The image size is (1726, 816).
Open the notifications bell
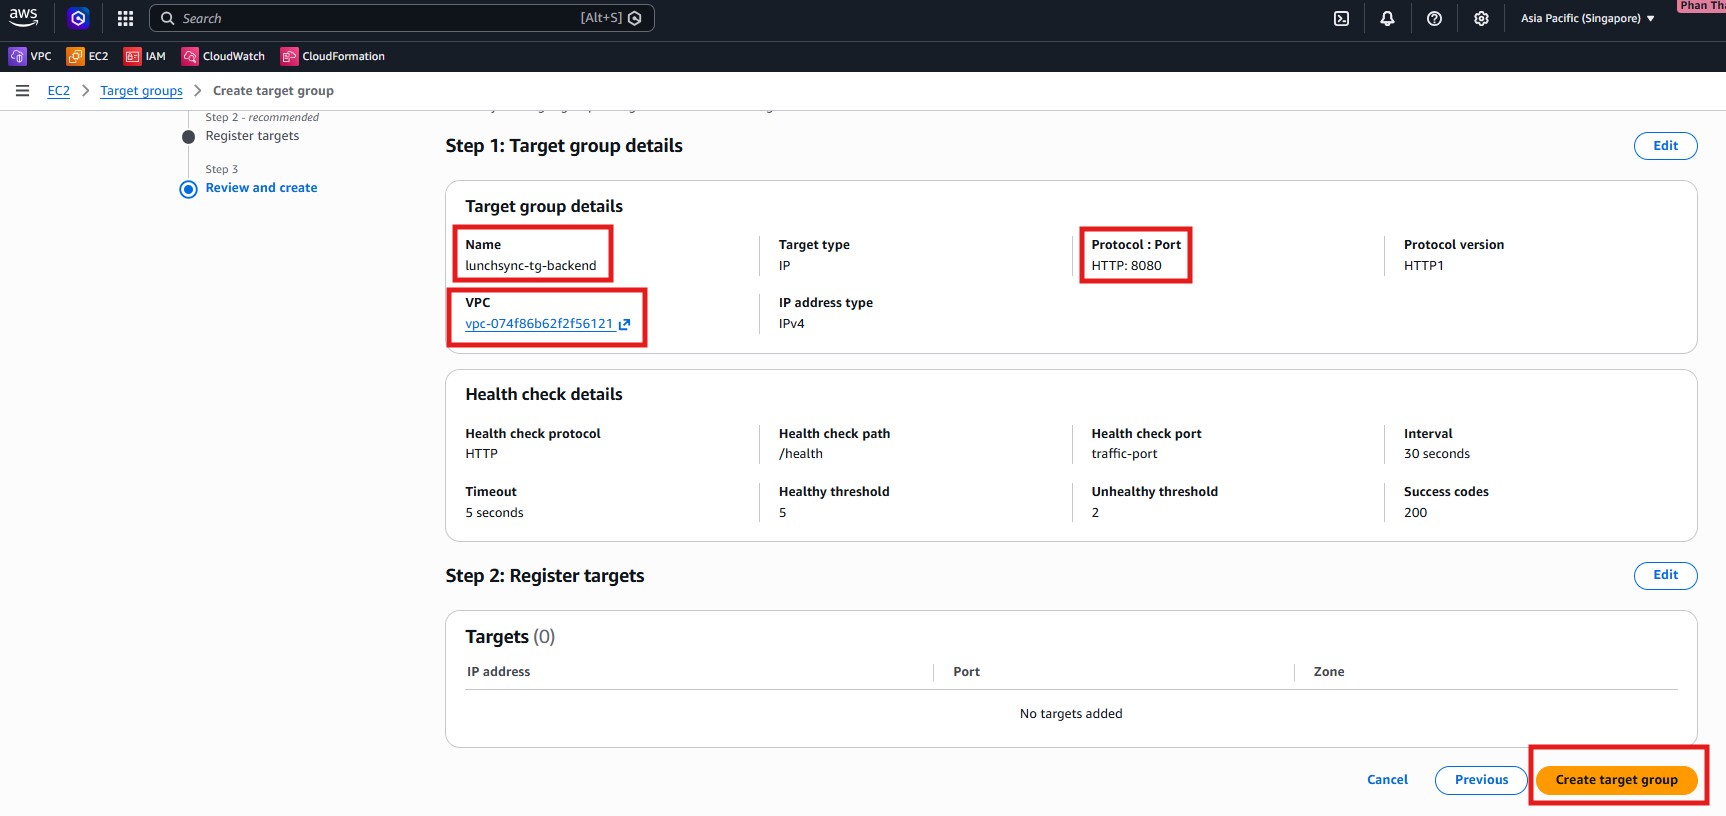tap(1387, 18)
